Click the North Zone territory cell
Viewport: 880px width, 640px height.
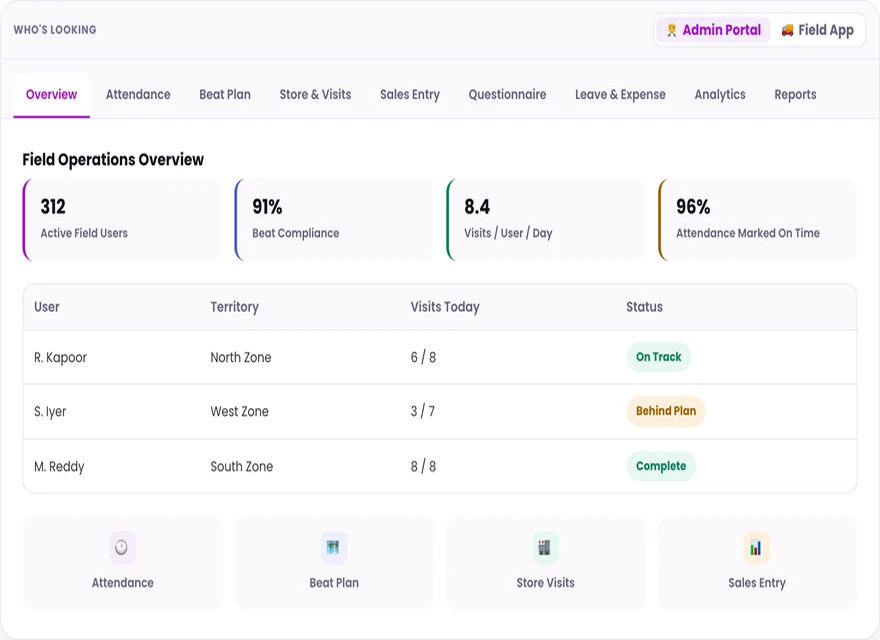[x=241, y=358]
